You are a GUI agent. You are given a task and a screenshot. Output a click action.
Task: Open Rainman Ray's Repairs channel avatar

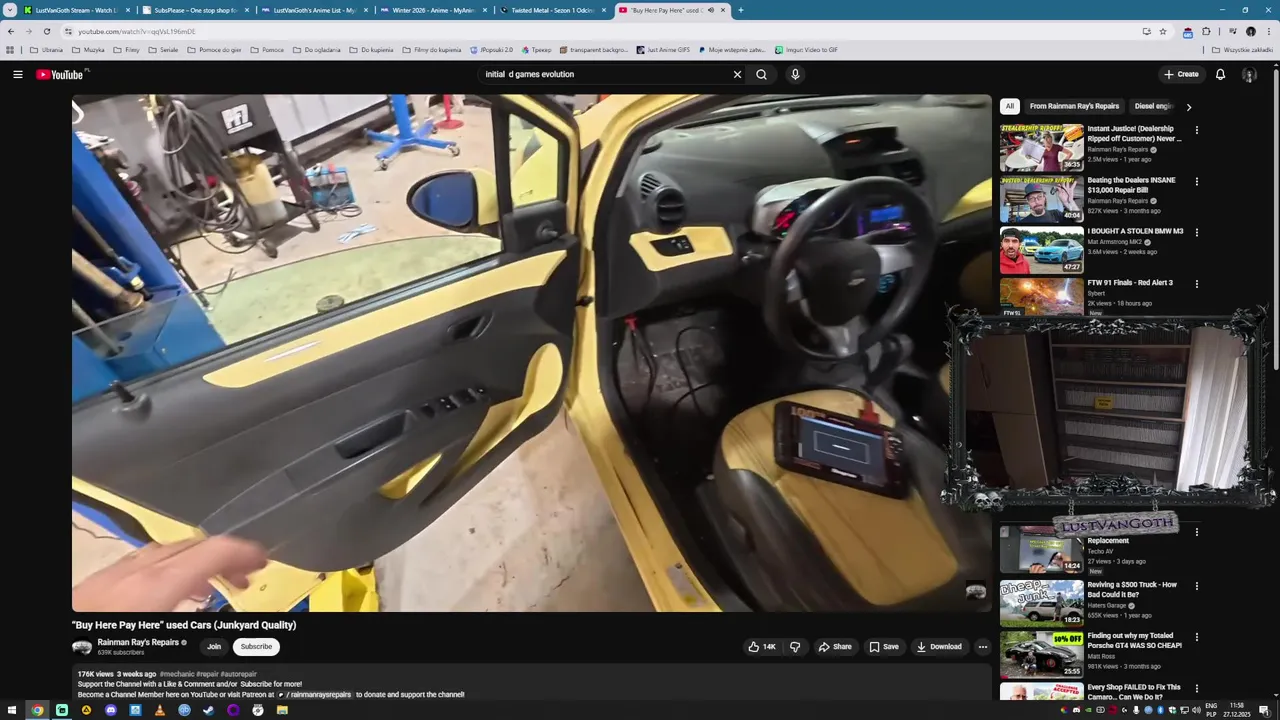coord(82,647)
